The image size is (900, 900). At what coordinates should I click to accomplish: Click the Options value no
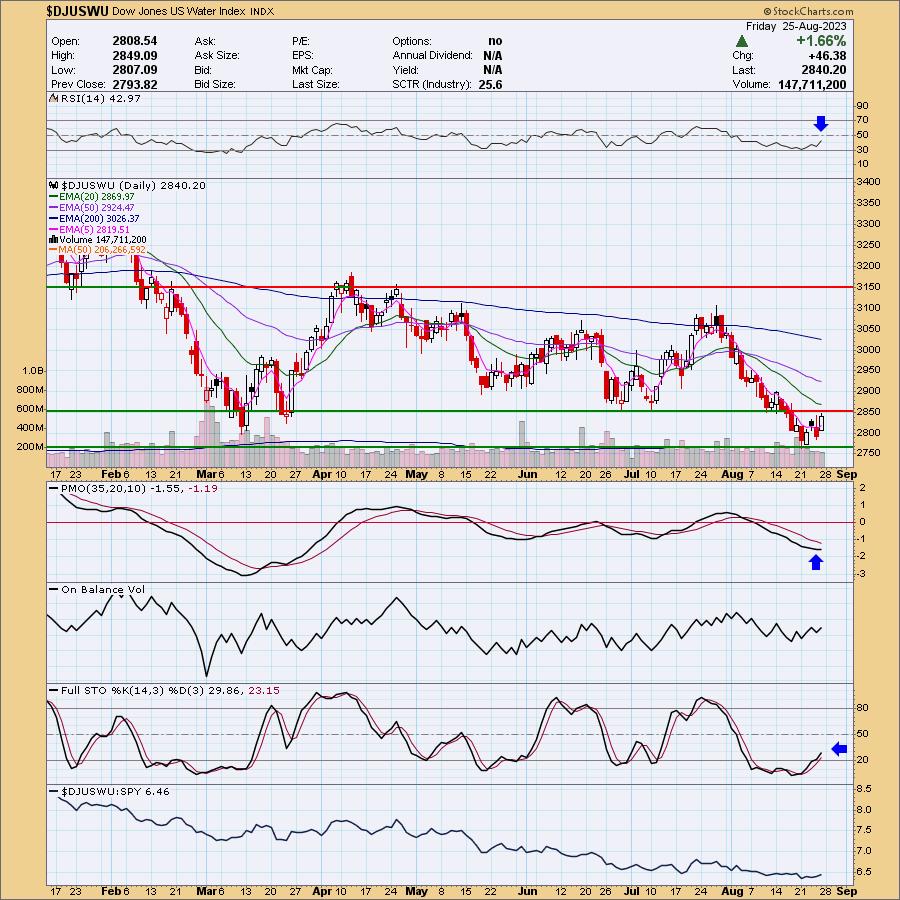pyautogui.click(x=495, y=41)
